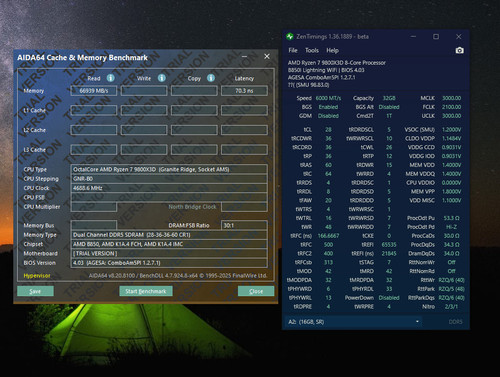Close the ZenTimings window

(x=458, y=37)
